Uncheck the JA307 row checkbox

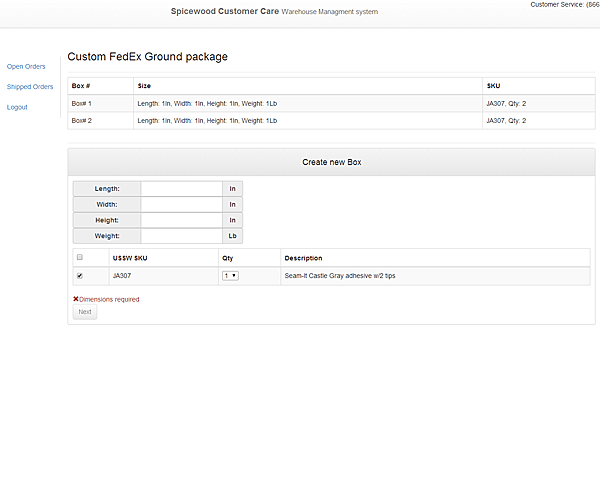click(x=80, y=275)
